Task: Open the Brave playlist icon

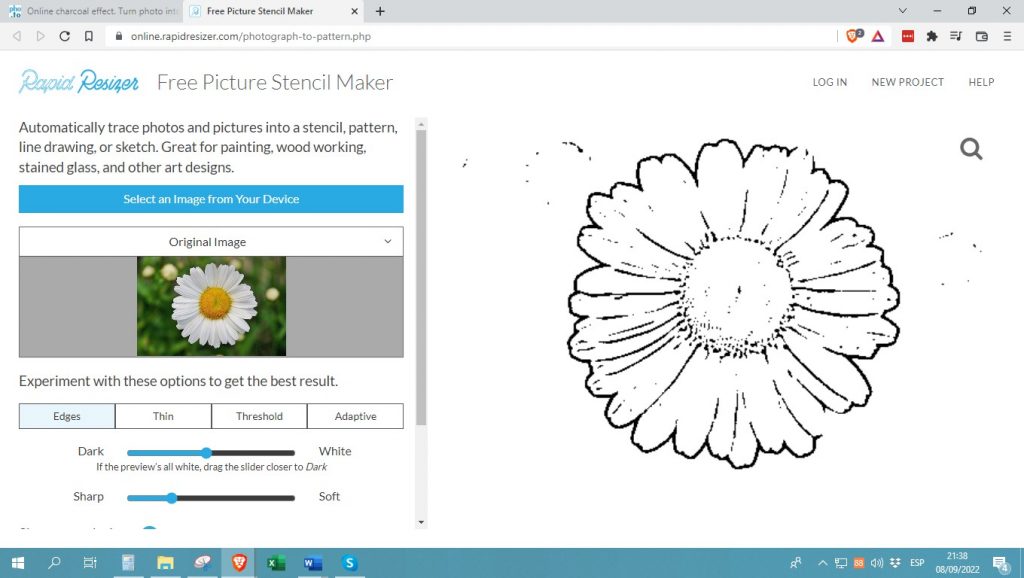Action: (955, 36)
